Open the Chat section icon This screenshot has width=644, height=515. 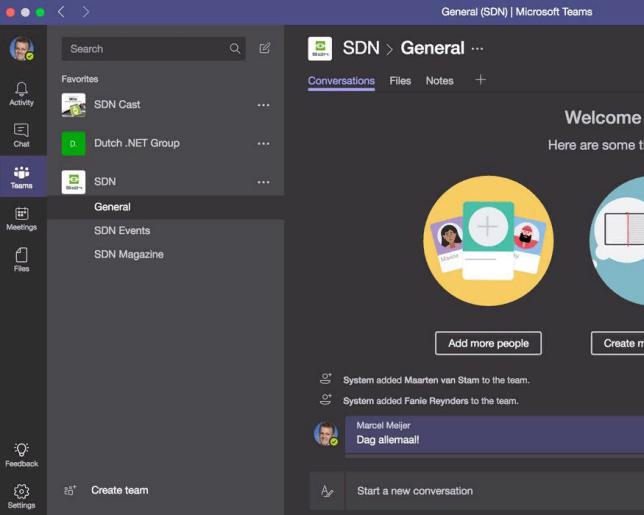click(x=21, y=130)
